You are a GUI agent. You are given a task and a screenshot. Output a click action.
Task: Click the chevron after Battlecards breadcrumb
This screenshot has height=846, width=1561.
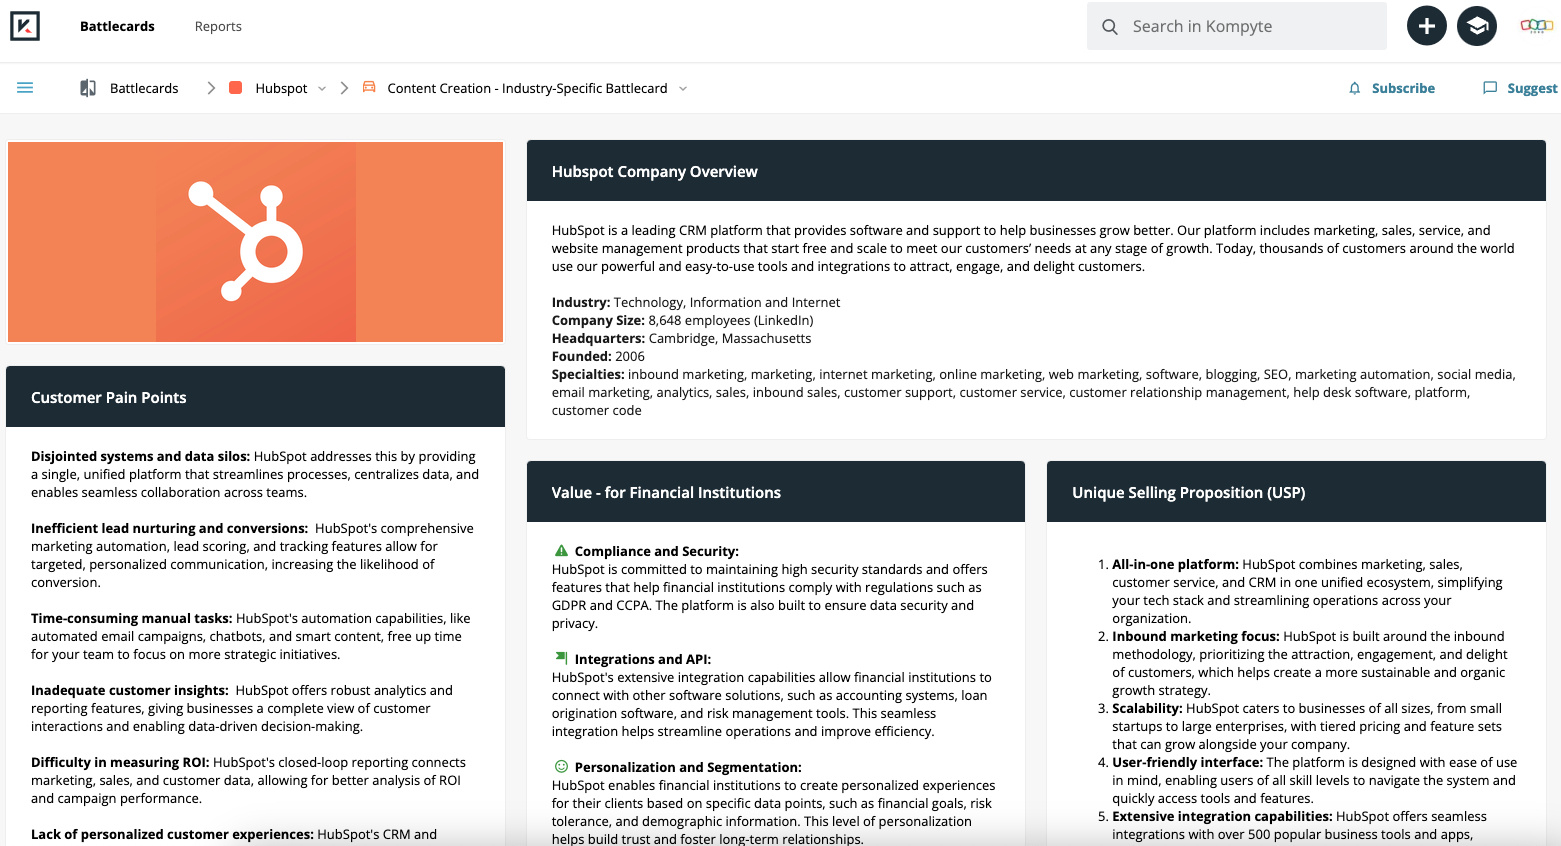(x=211, y=88)
